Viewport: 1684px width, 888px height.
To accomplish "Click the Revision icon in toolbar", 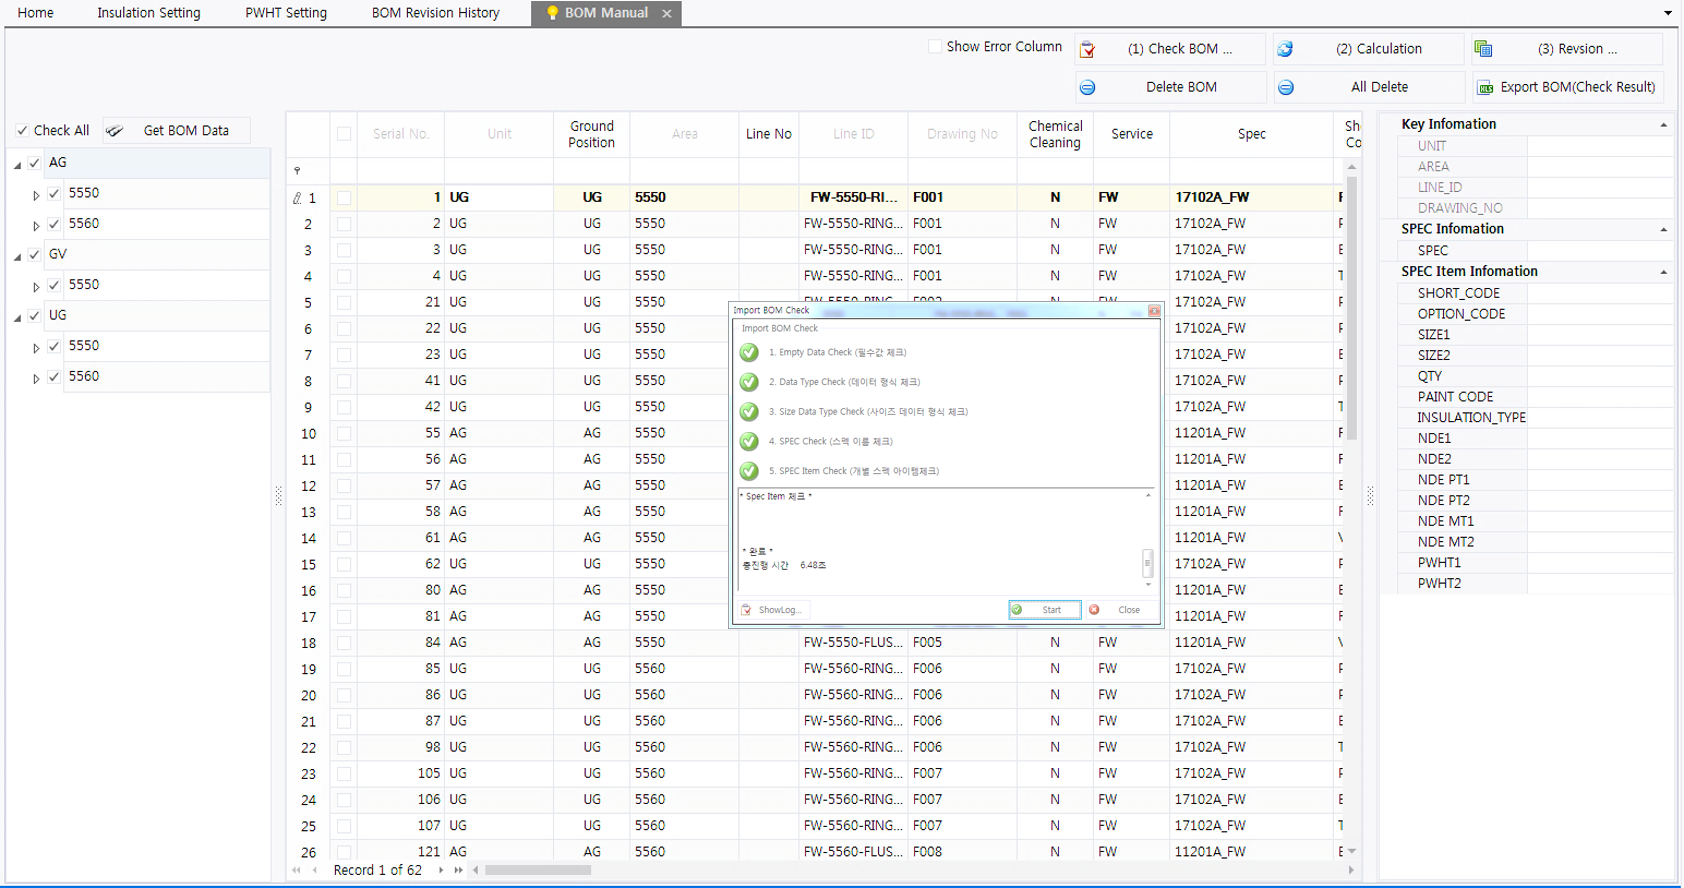I will pos(1483,49).
